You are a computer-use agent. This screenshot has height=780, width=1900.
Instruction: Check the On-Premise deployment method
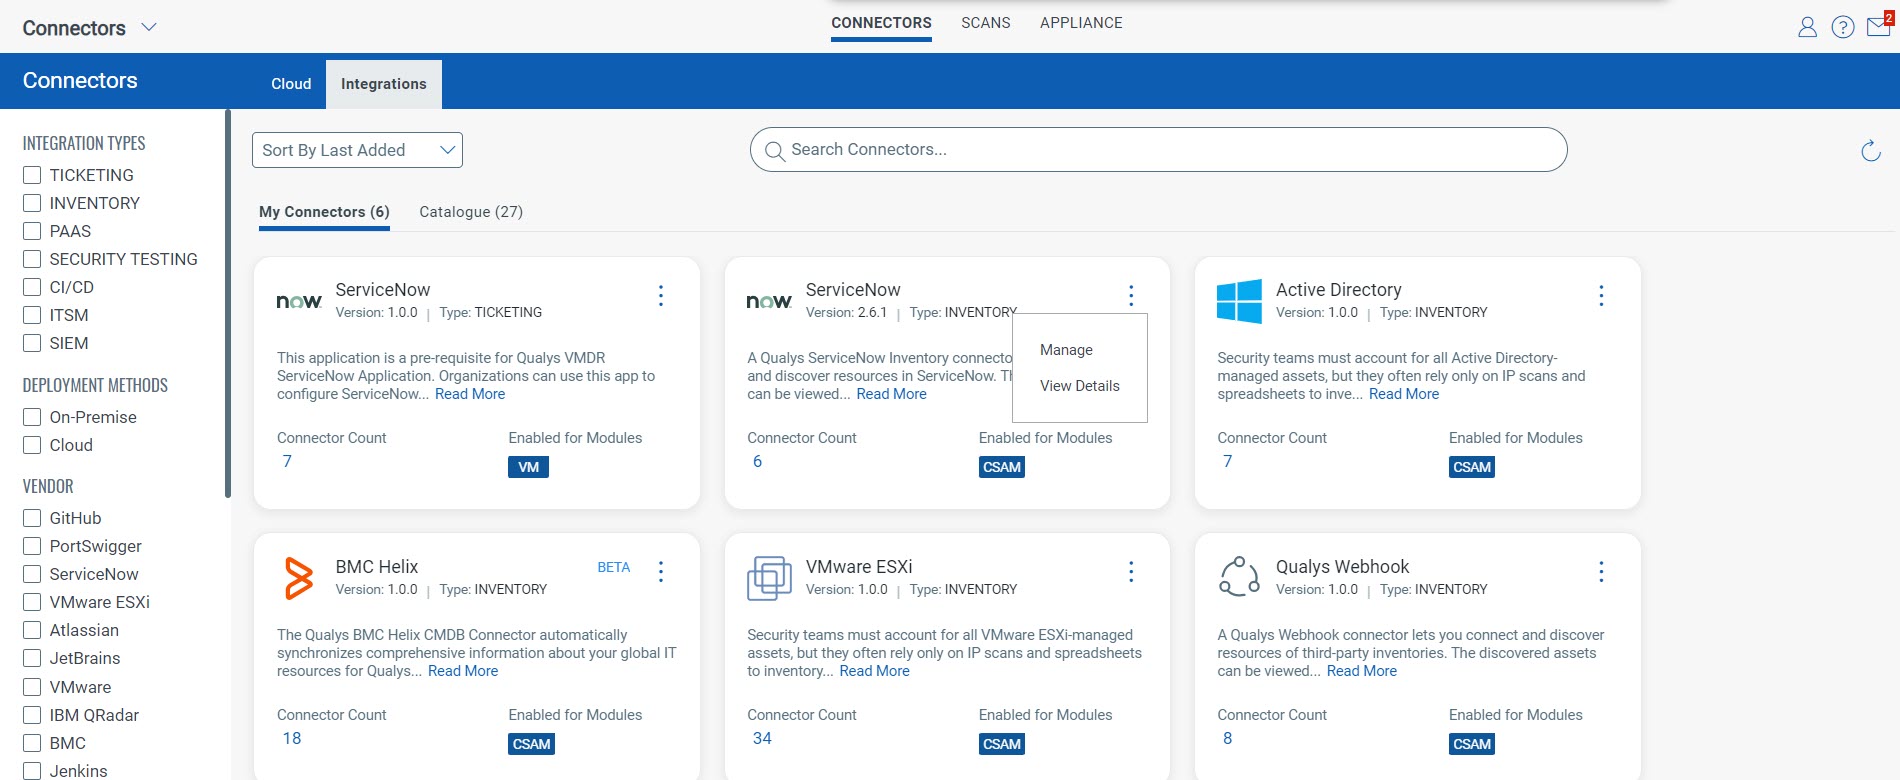point(32,417)
